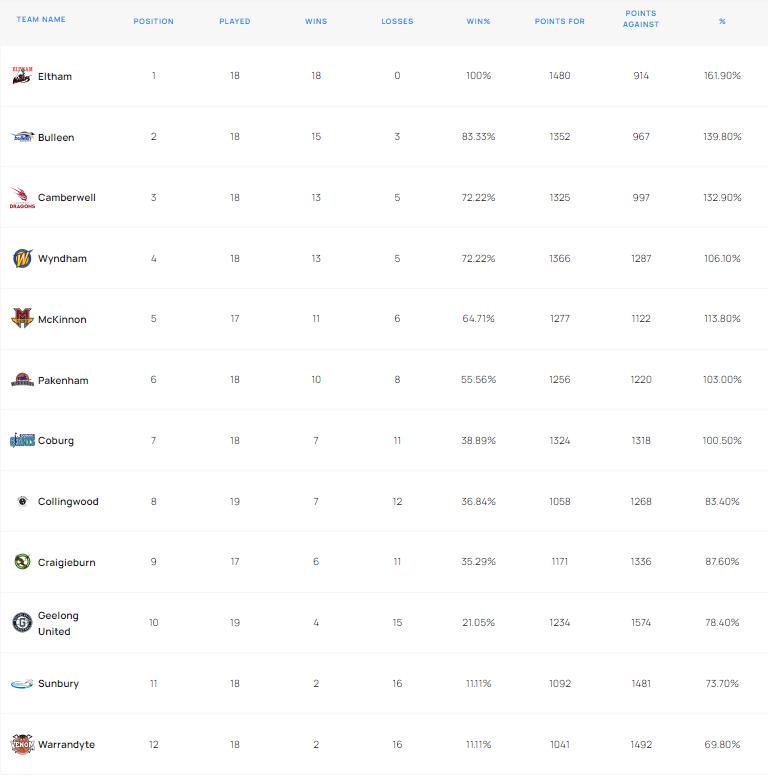Image resolution: width=768 pixels, height=775 pixels.
Task: Click the Wyndham team logo
Action: (22, 259)
